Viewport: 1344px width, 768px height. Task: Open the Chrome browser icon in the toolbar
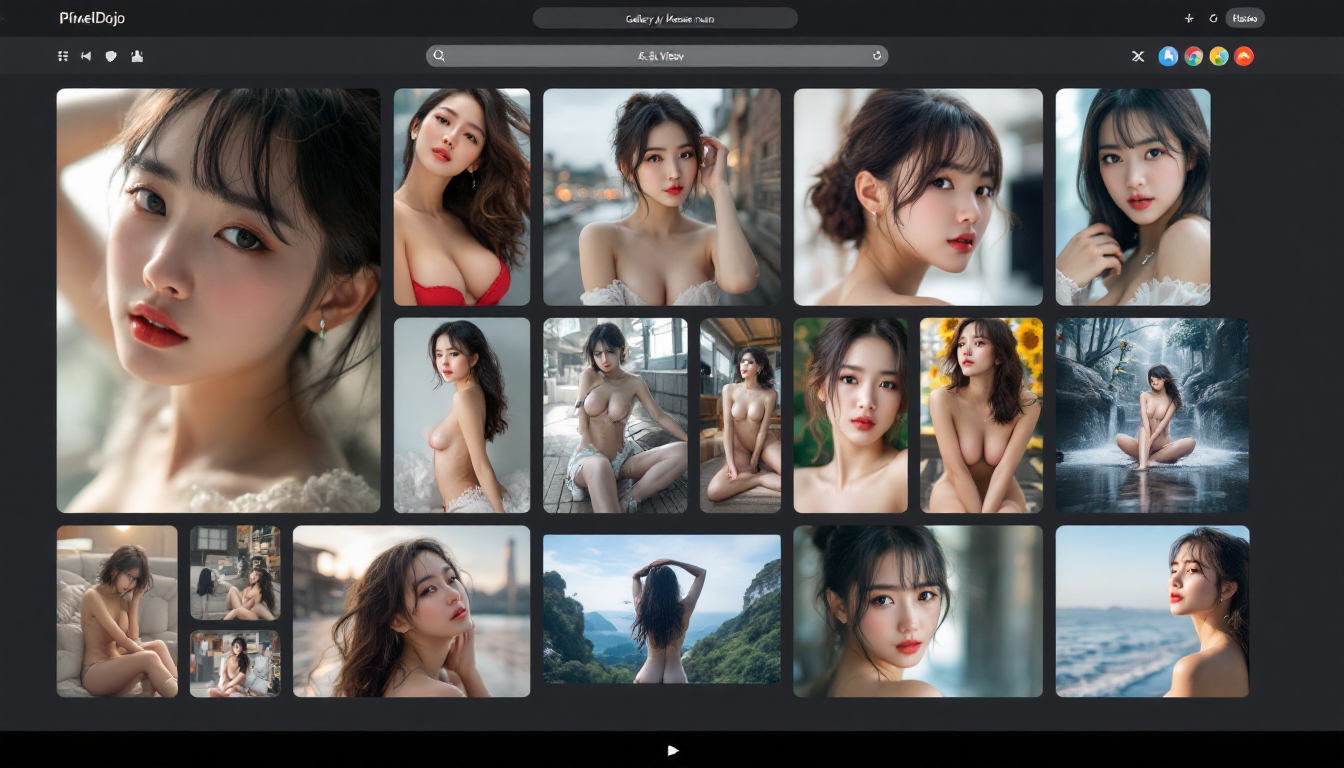coord(1192,57)
